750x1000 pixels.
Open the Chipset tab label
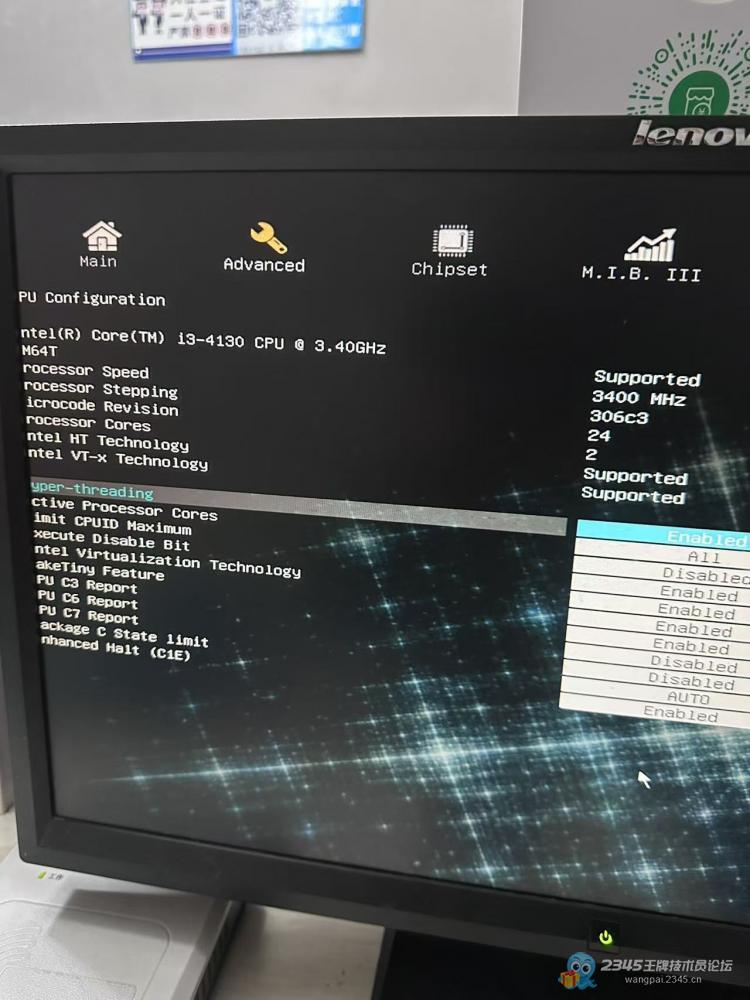[x=449, y=269]
